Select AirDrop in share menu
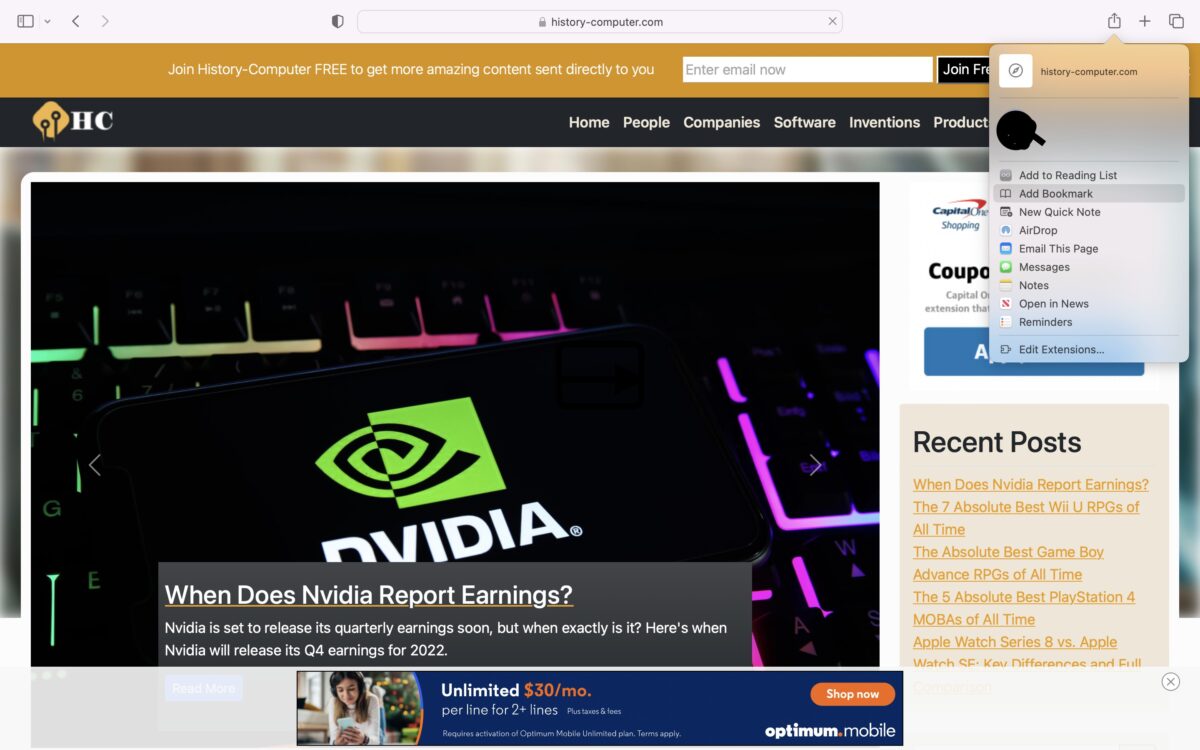 click(1037, 230)
